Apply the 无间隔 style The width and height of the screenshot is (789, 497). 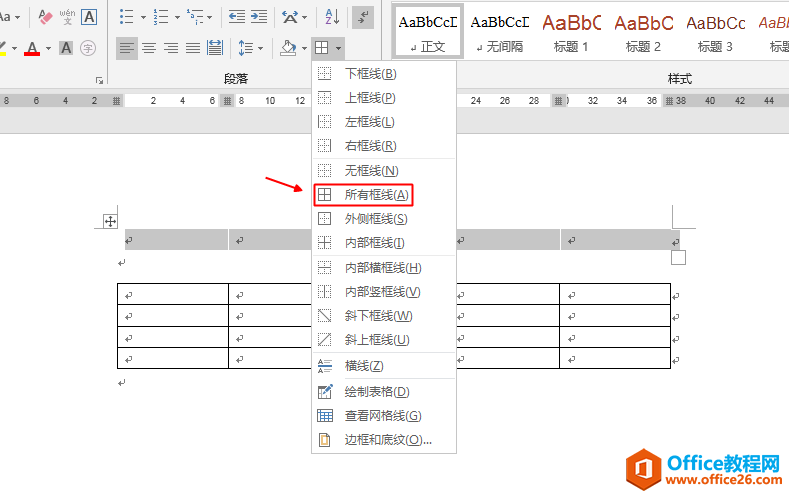click(x=500, y=32)
